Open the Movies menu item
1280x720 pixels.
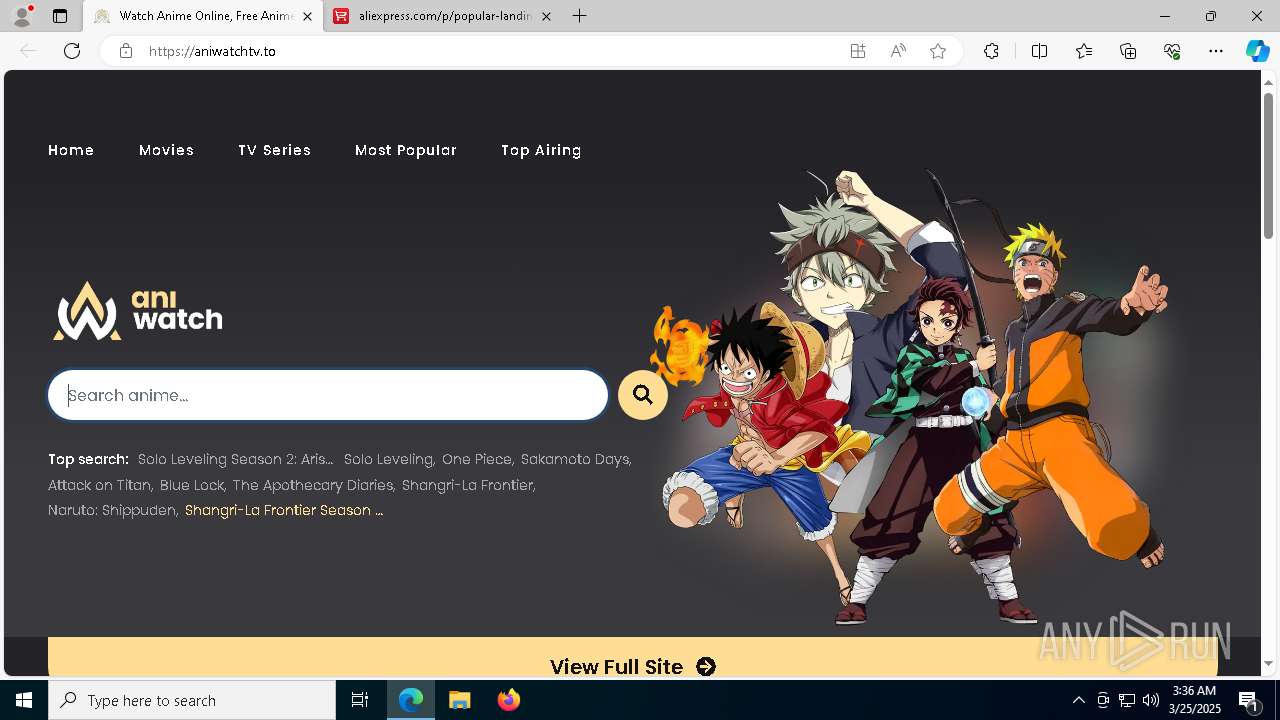pos(166,150)
